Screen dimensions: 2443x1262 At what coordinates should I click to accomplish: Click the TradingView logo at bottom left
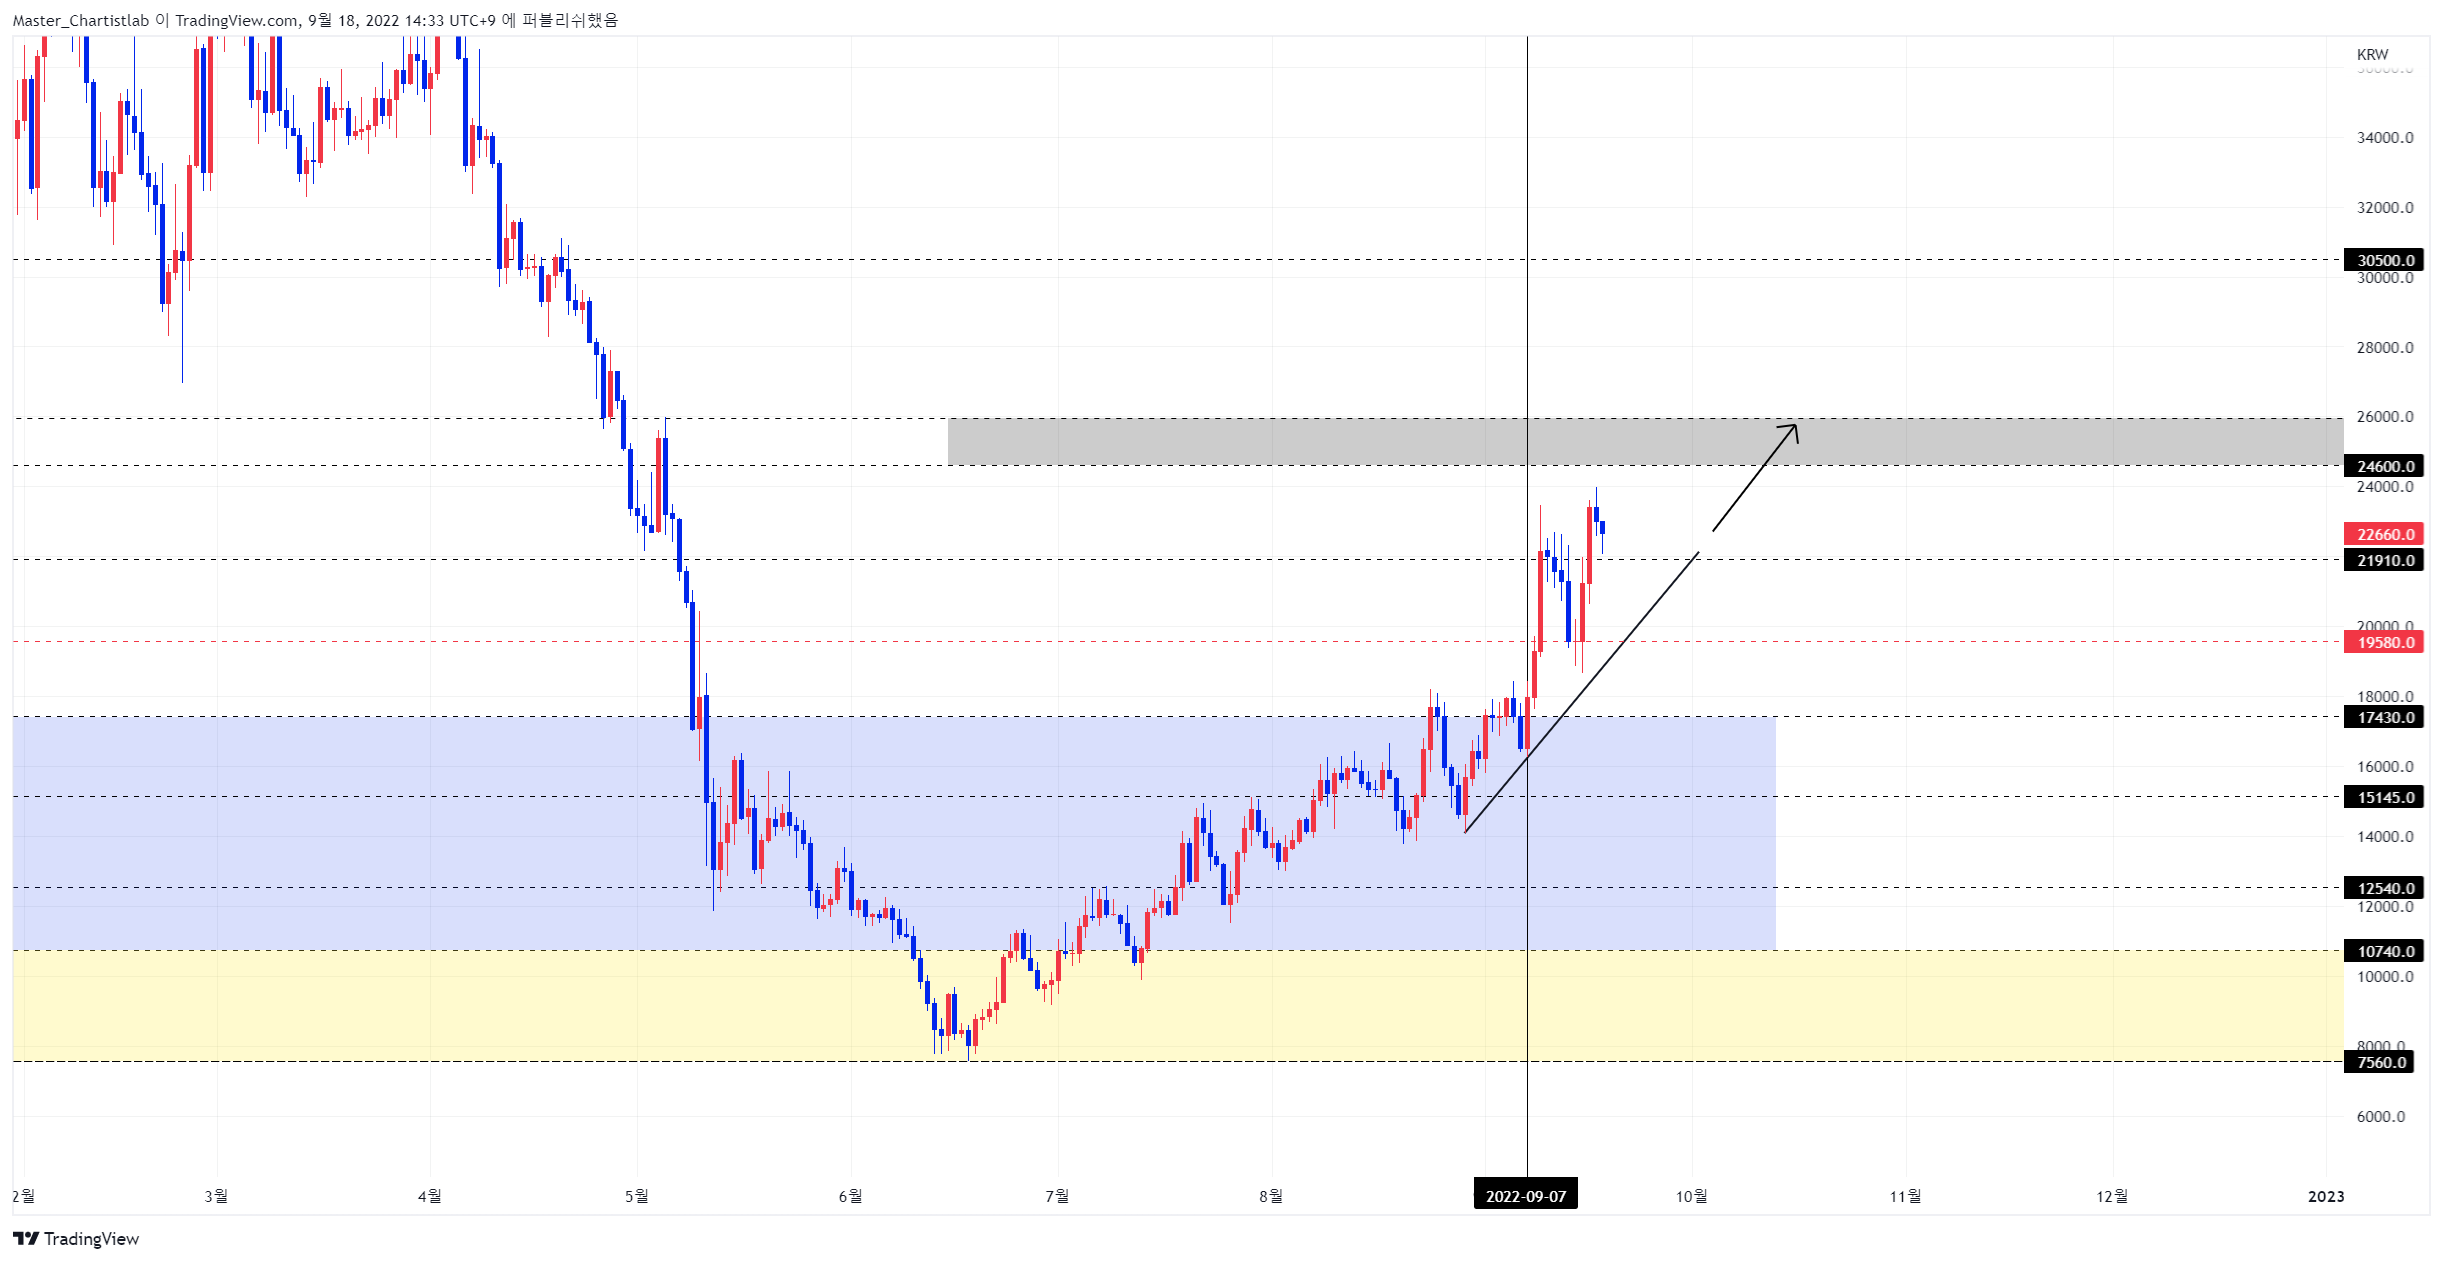click(76, 1238)
